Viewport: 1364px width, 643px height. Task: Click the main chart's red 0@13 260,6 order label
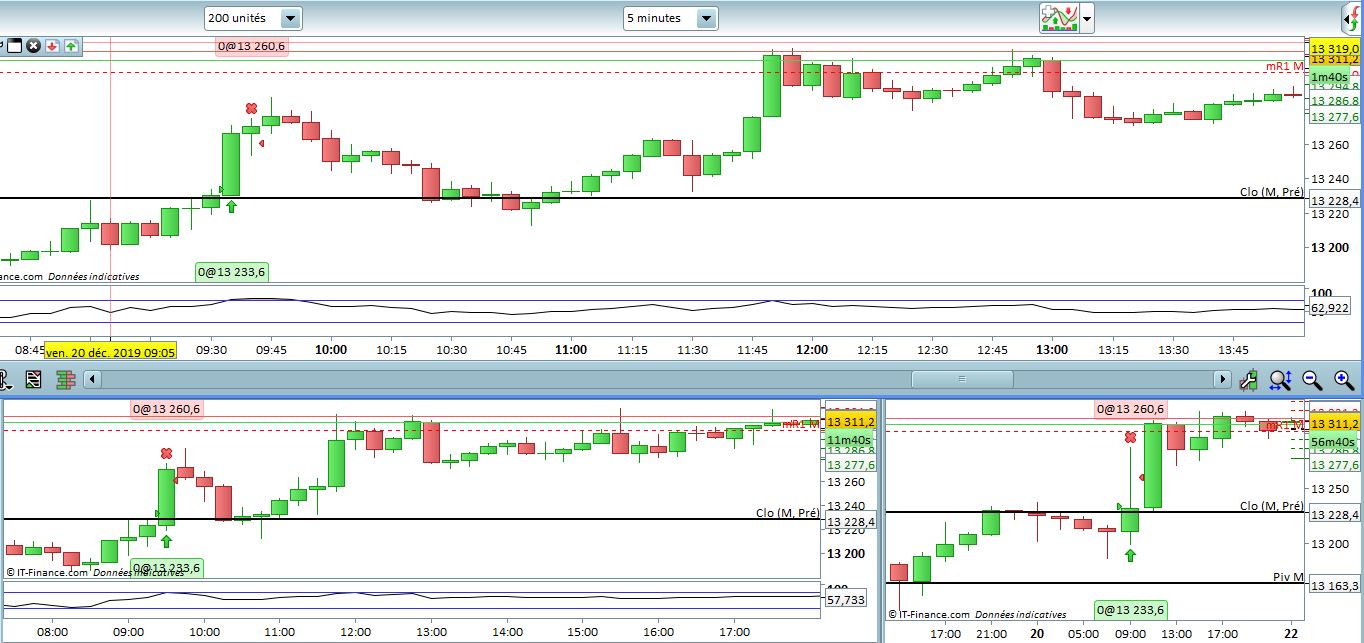click(252, 46)
